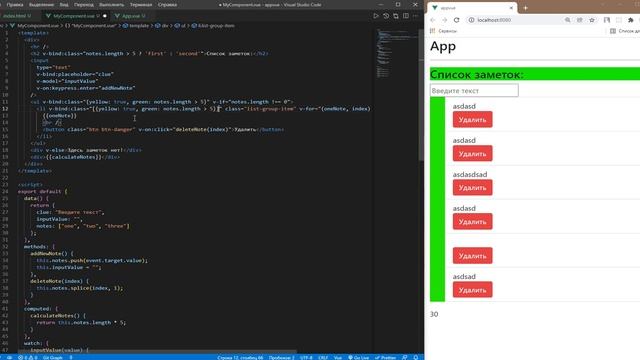Screen dimensions: 640x360
Task: Click the editor vertical scrollbar
Action: tap(421, 94)
